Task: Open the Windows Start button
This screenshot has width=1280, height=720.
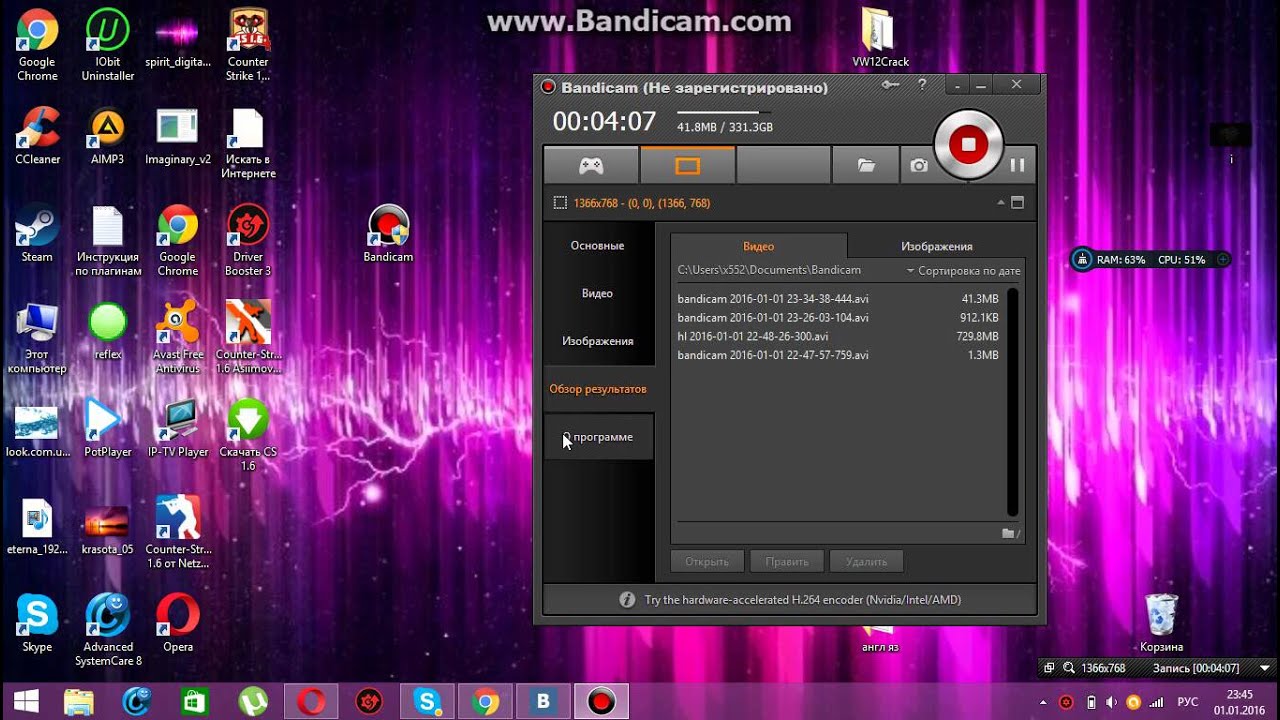Action: (26, 701)
